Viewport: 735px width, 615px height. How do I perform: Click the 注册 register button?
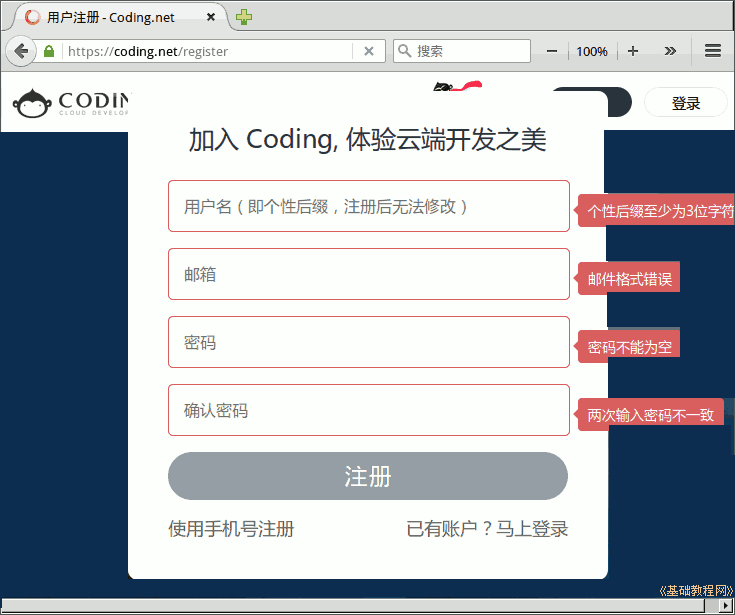click(x=368, y=476)
